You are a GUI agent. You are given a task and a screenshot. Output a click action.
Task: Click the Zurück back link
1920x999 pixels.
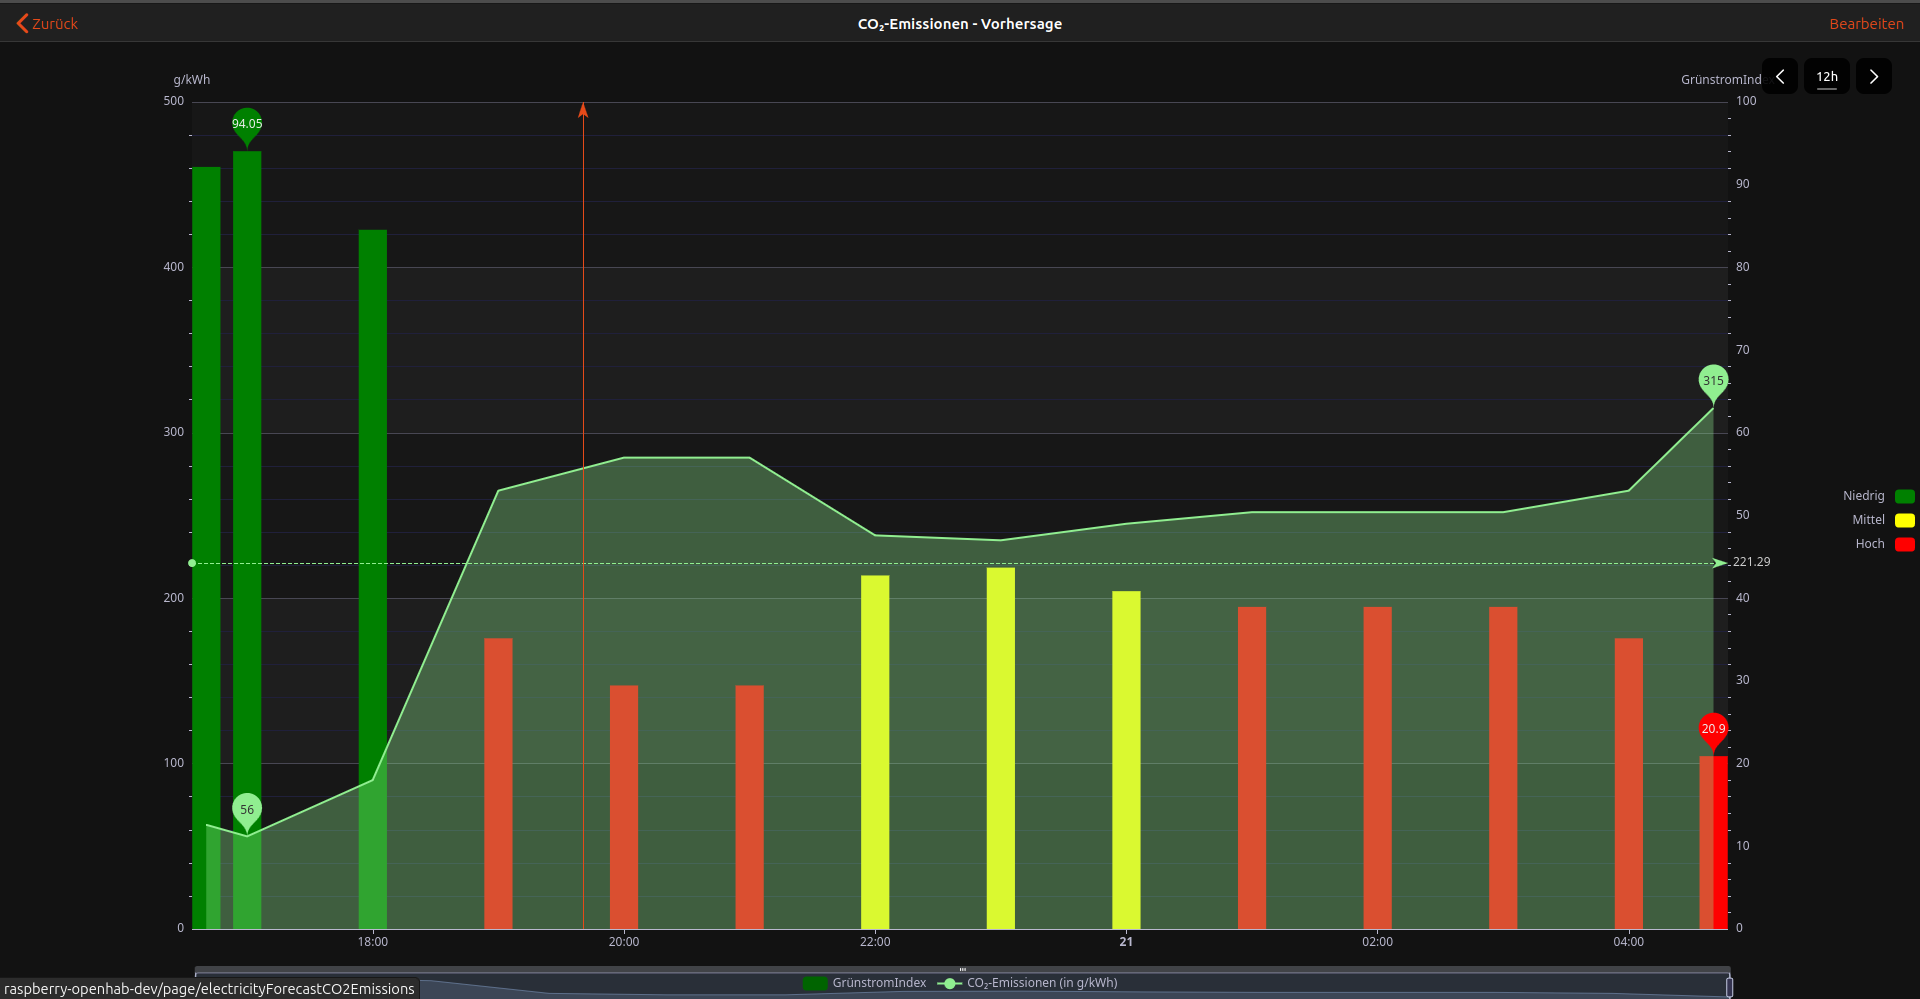click(47, 24)
